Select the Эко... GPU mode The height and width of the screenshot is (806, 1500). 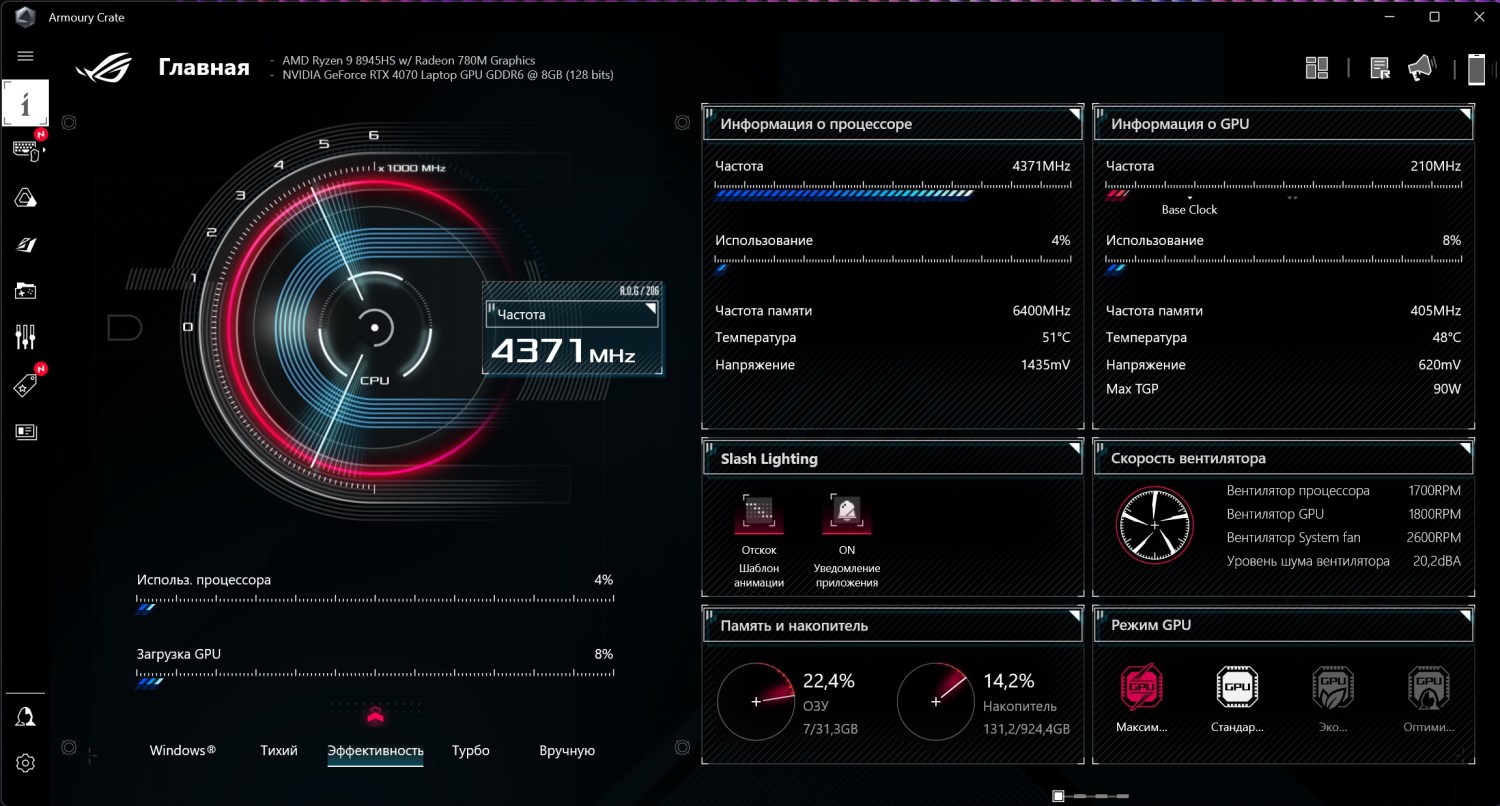(1333, 686)
